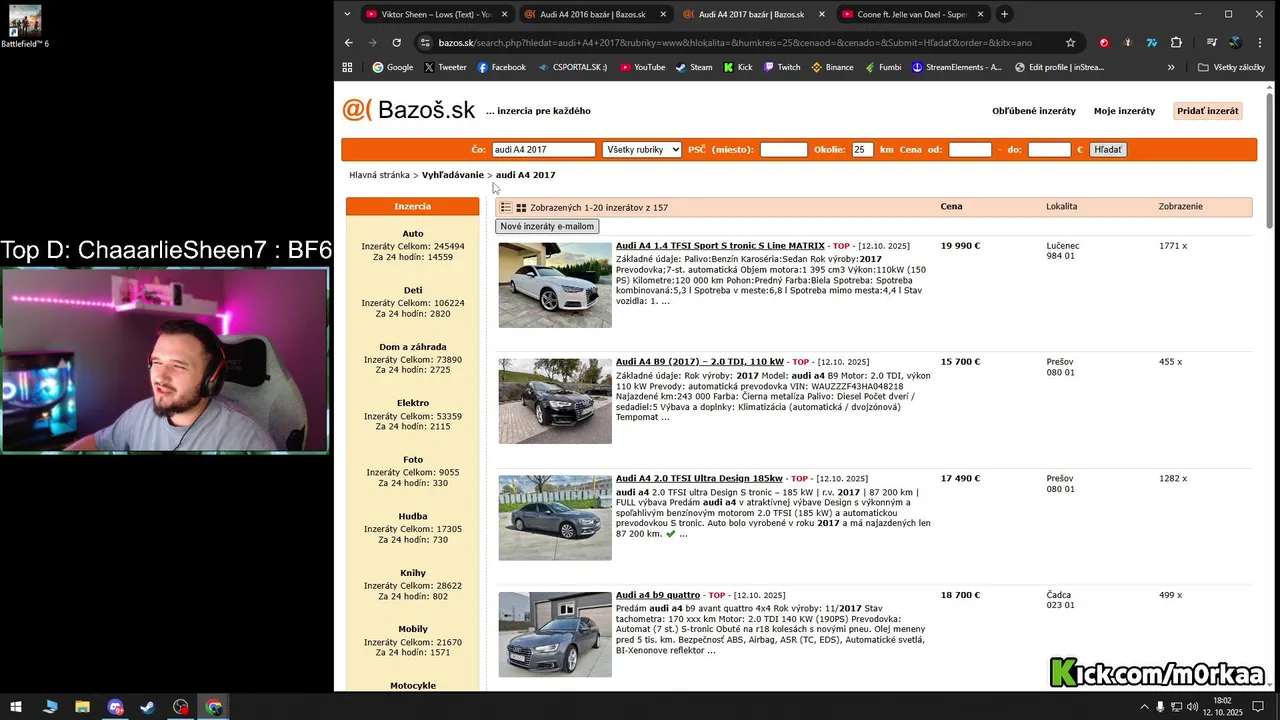Click the Cena do price field
This screenshot has width=1280, height=720.
click(1050, 150)
